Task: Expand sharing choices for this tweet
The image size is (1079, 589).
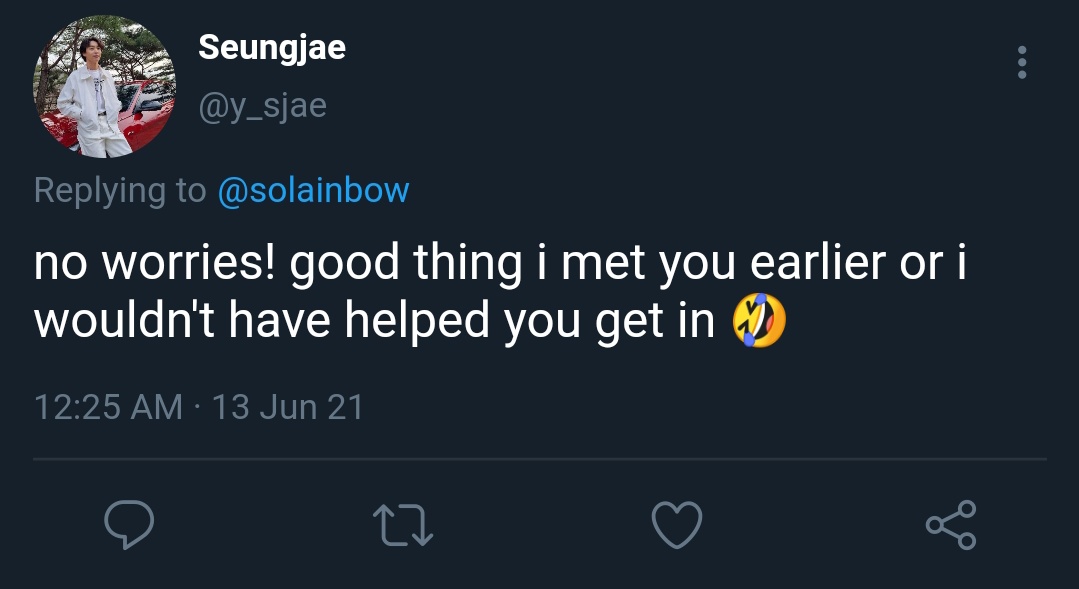Action: (x=950, y=524)
